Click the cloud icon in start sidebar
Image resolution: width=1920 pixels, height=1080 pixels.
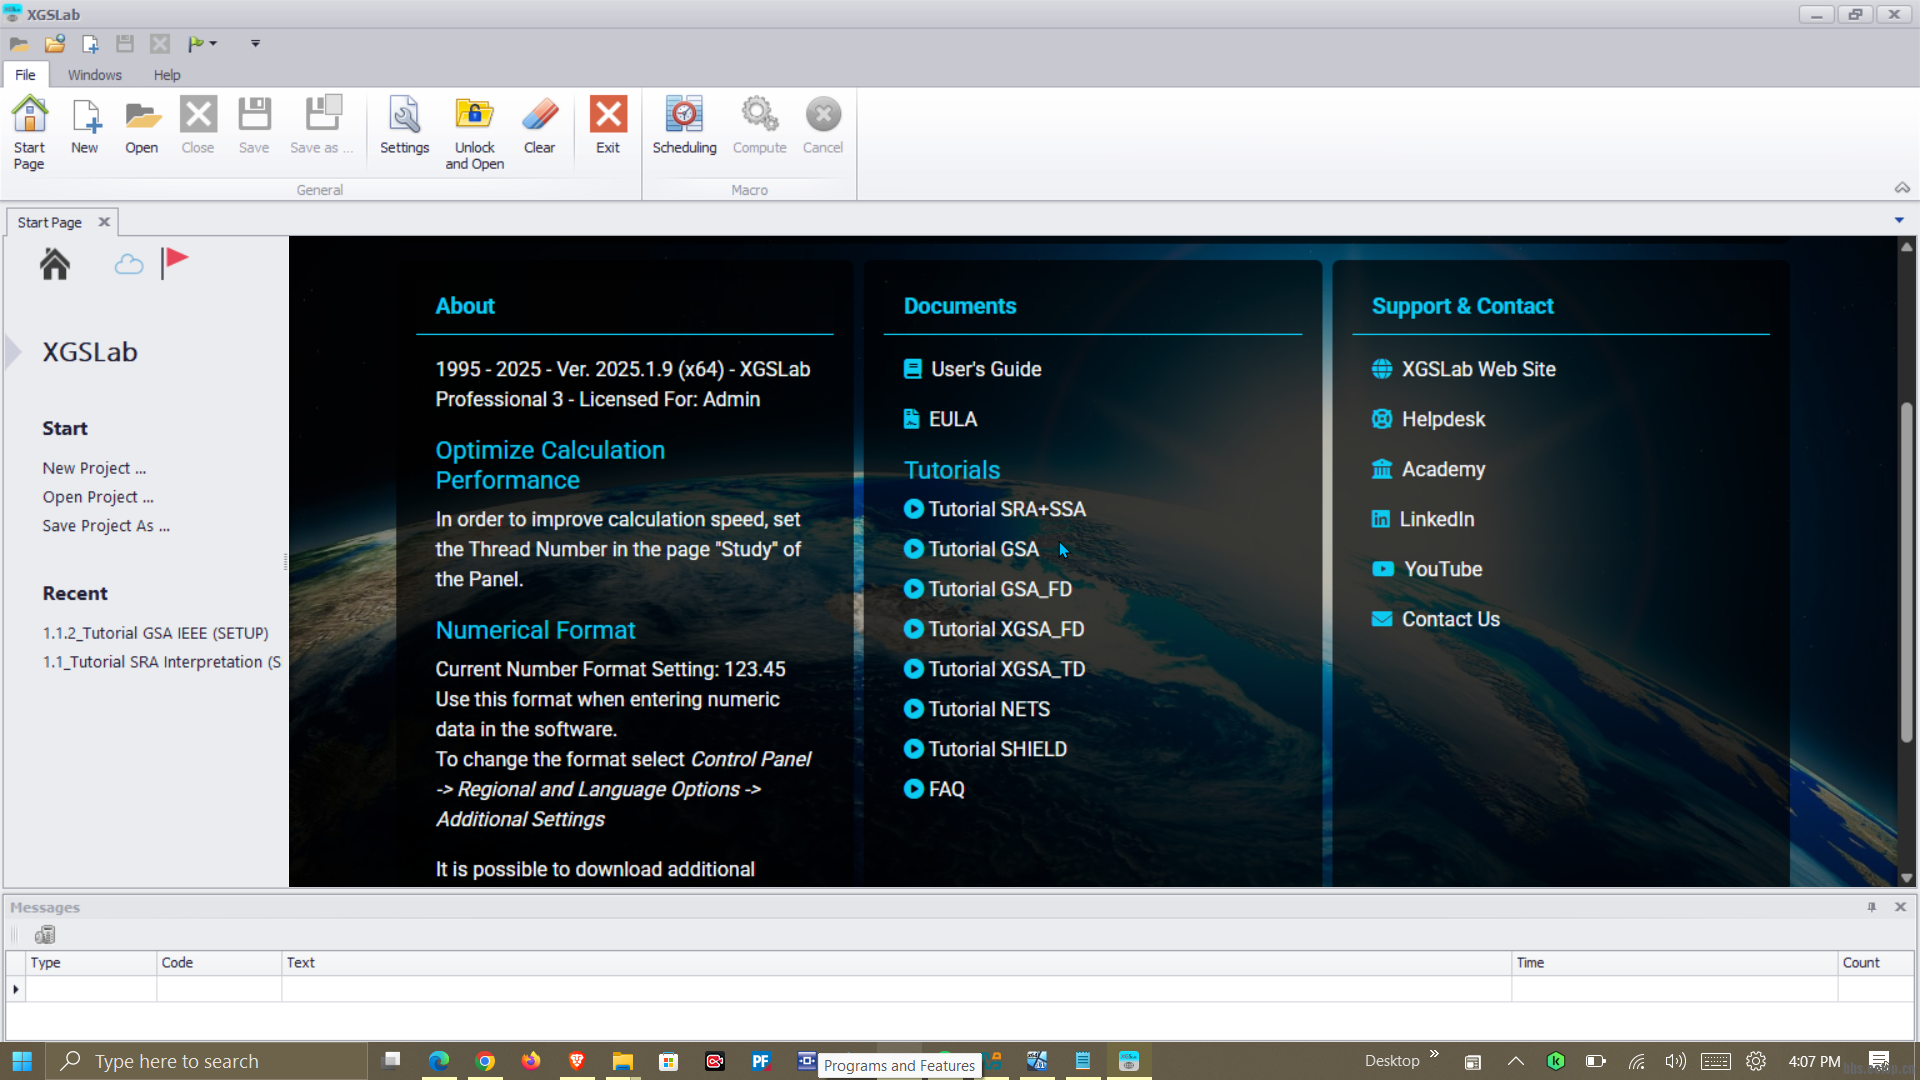pyautogui.click(x=129, y=265)
